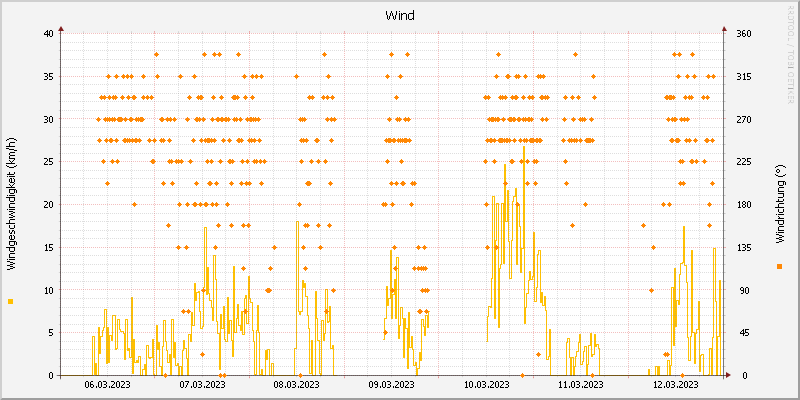
Task: Click the date label 12.03.2023
Action: [676, 384]
